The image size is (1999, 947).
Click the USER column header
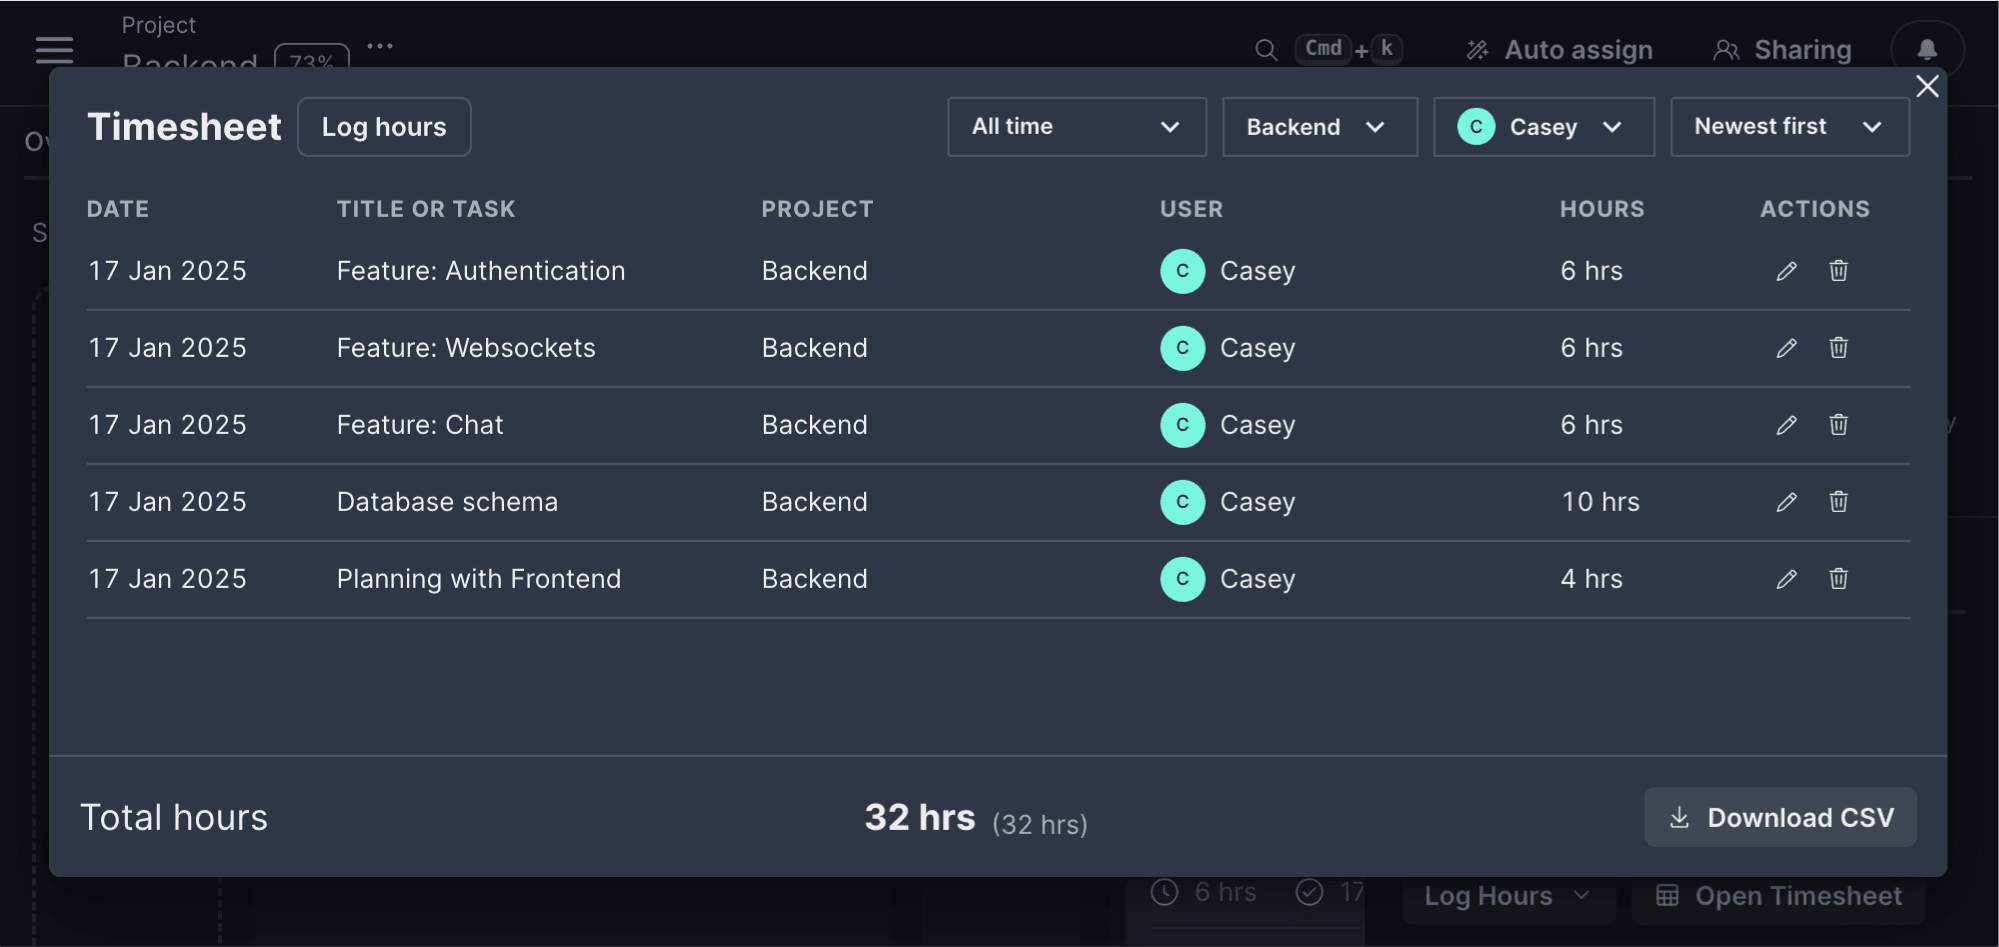(1191, 209)
